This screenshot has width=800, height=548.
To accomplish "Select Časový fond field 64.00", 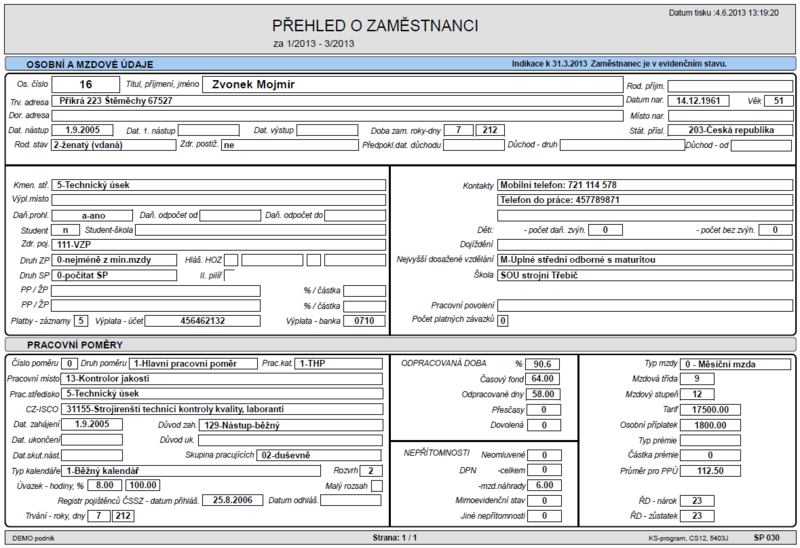I will coord(542,379).
